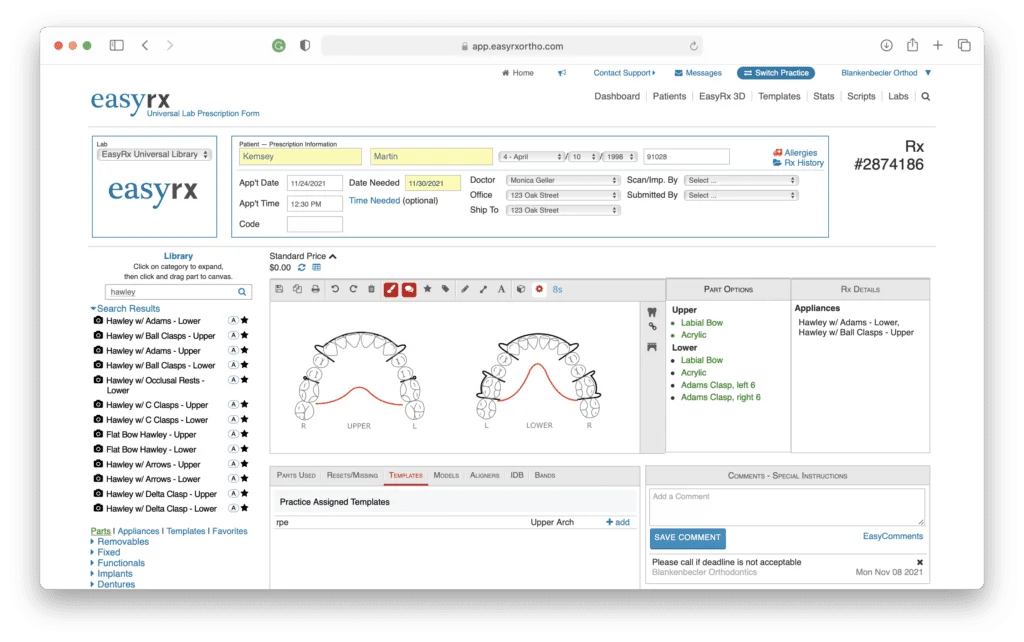
Task: Open the EasyRx Universal Library lab dropdown
Action: tap(154, 155)
